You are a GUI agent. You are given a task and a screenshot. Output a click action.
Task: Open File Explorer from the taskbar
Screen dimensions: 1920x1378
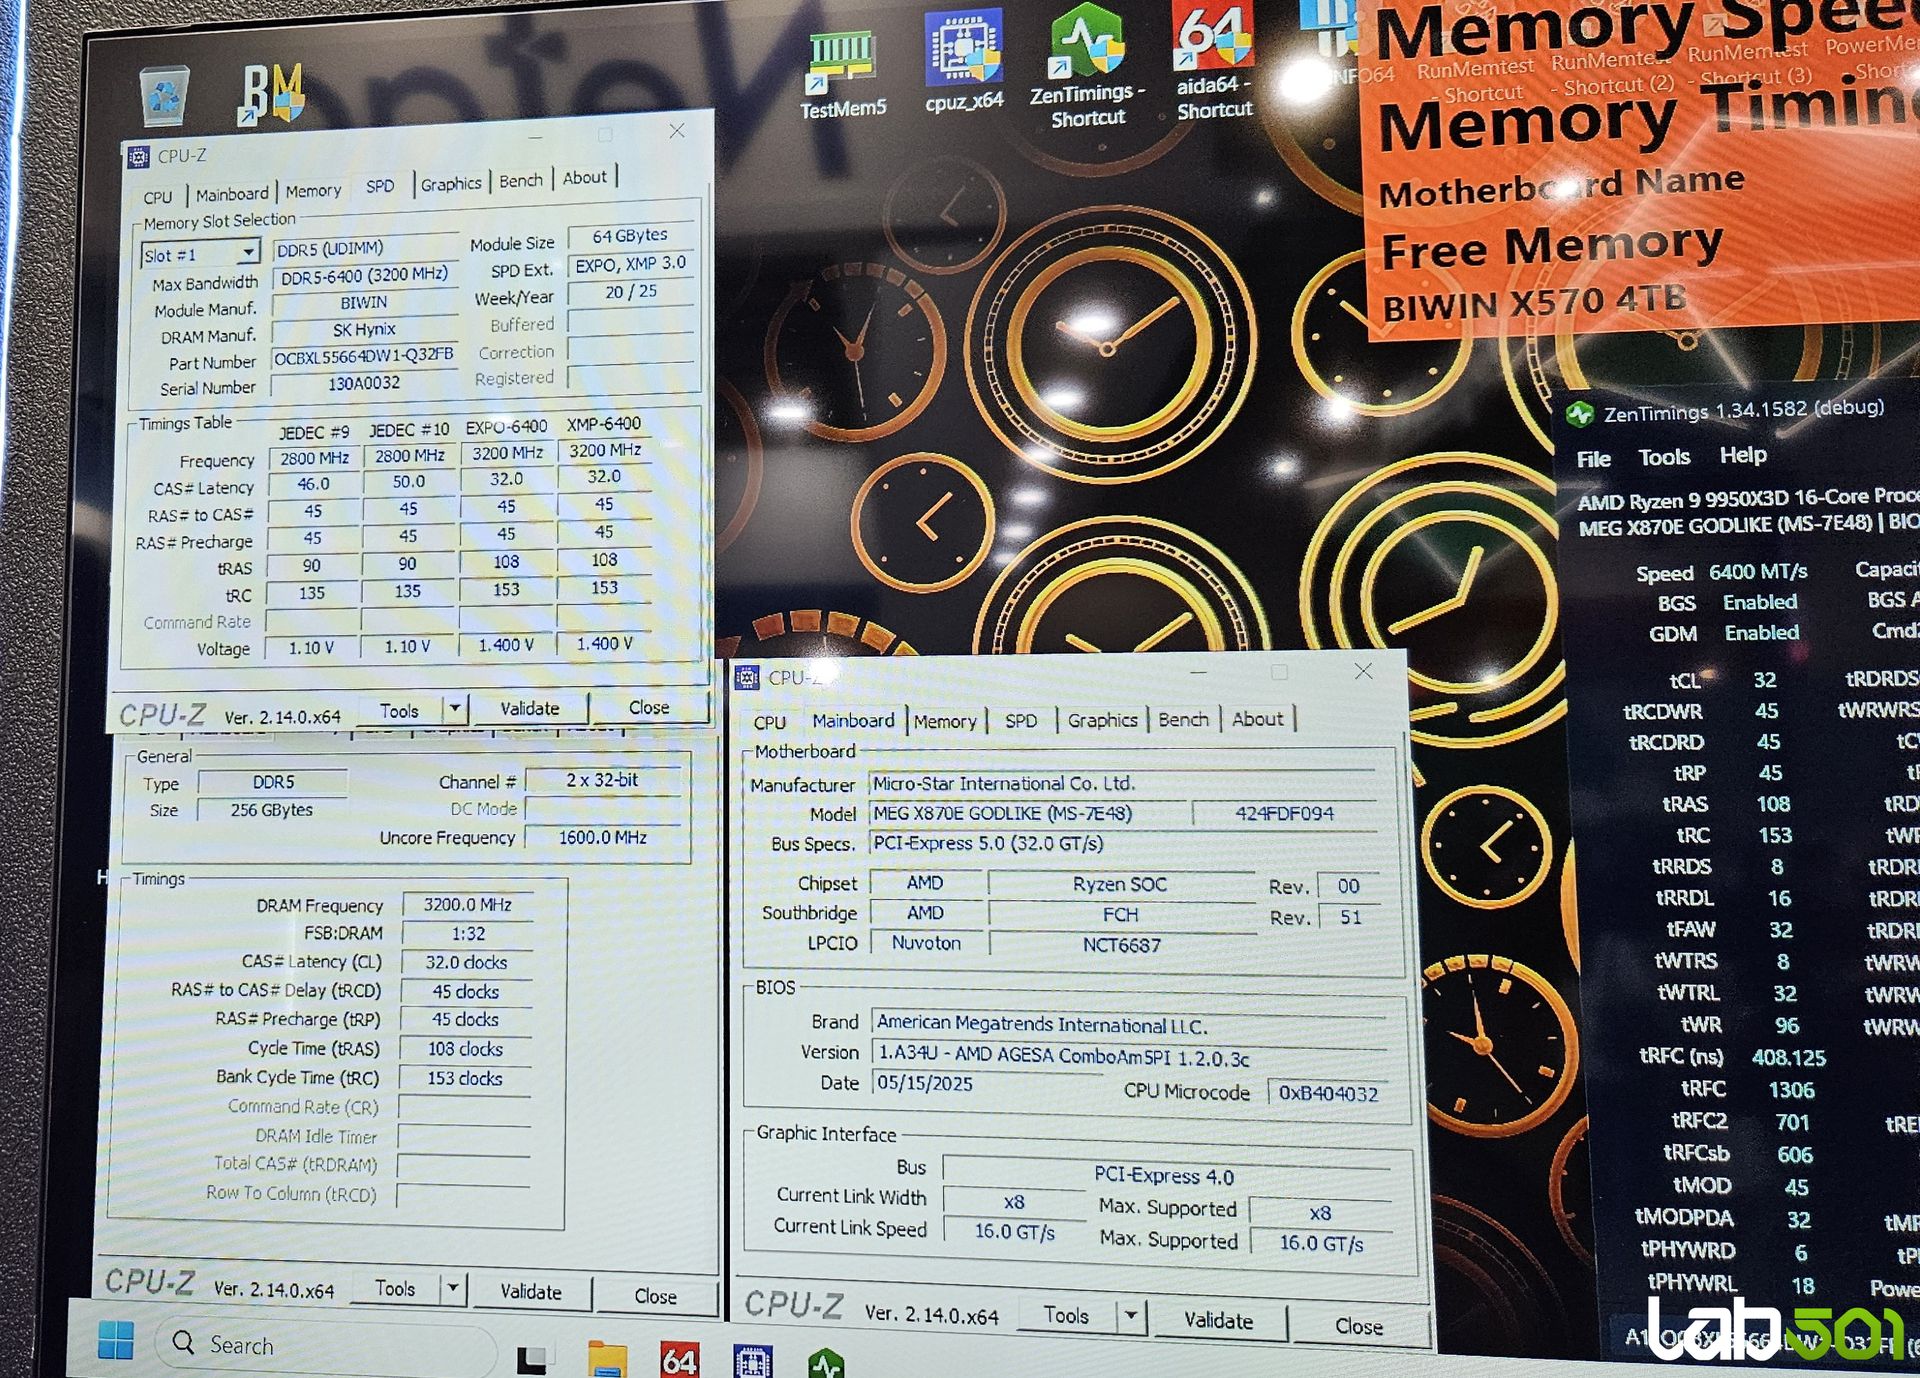(x=606, y=1360)
